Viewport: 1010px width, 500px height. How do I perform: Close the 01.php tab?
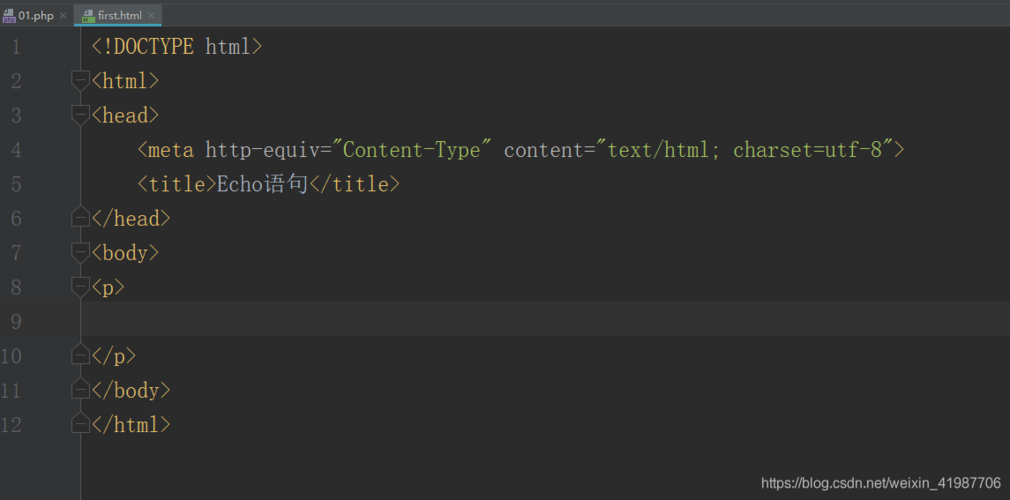point(62,15)
